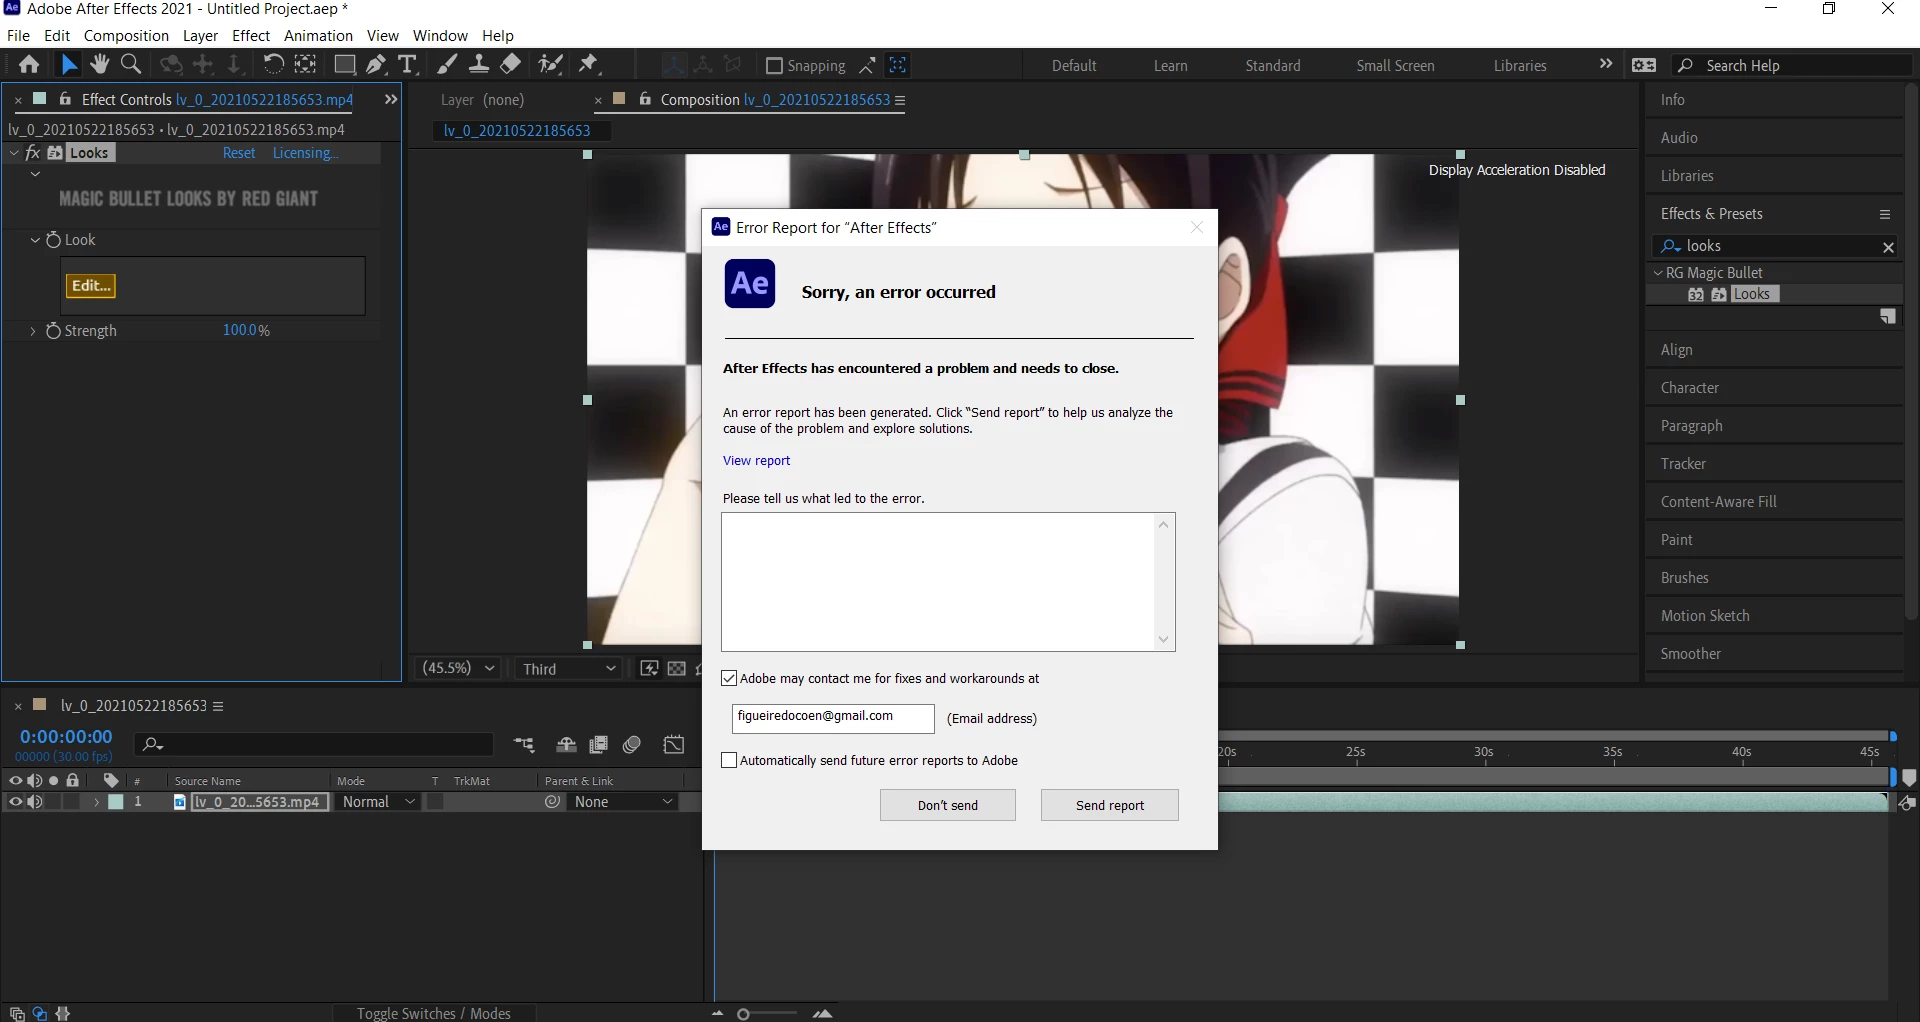
Task: Click the workspace overflow double-arrow icon
Action: pos(1606,64)
